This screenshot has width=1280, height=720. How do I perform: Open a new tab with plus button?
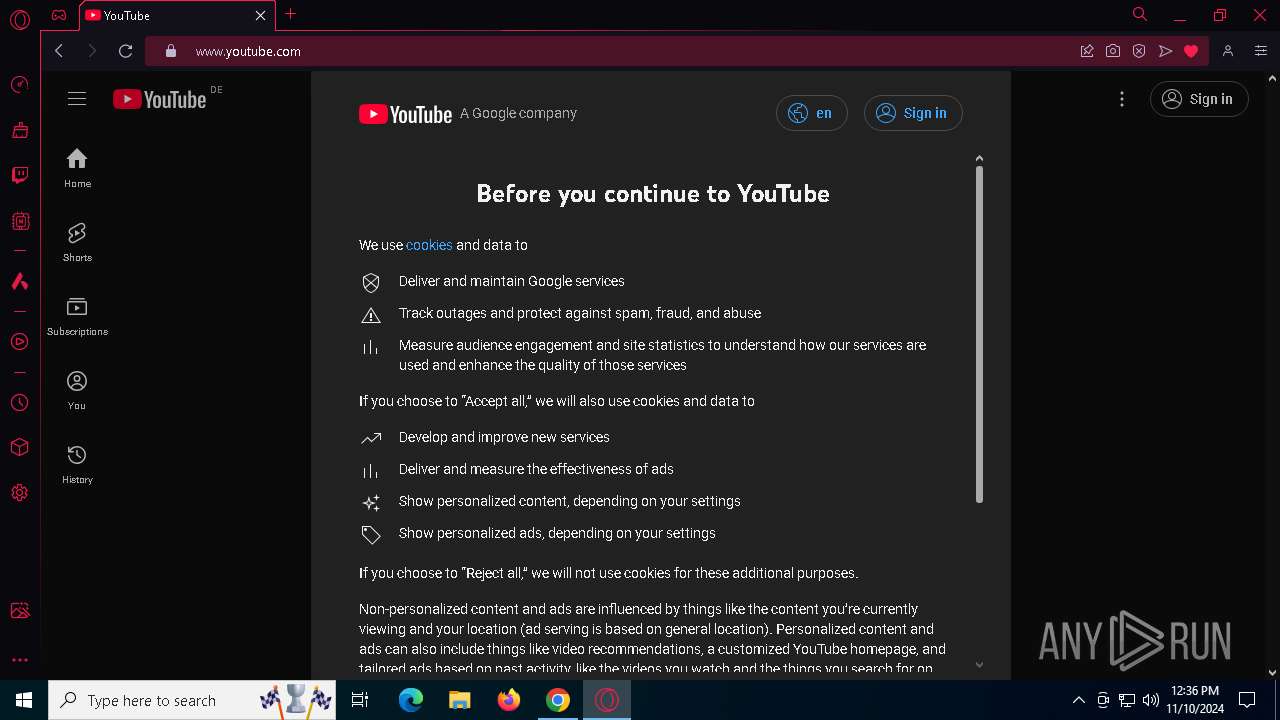click(x=290, y=14)
